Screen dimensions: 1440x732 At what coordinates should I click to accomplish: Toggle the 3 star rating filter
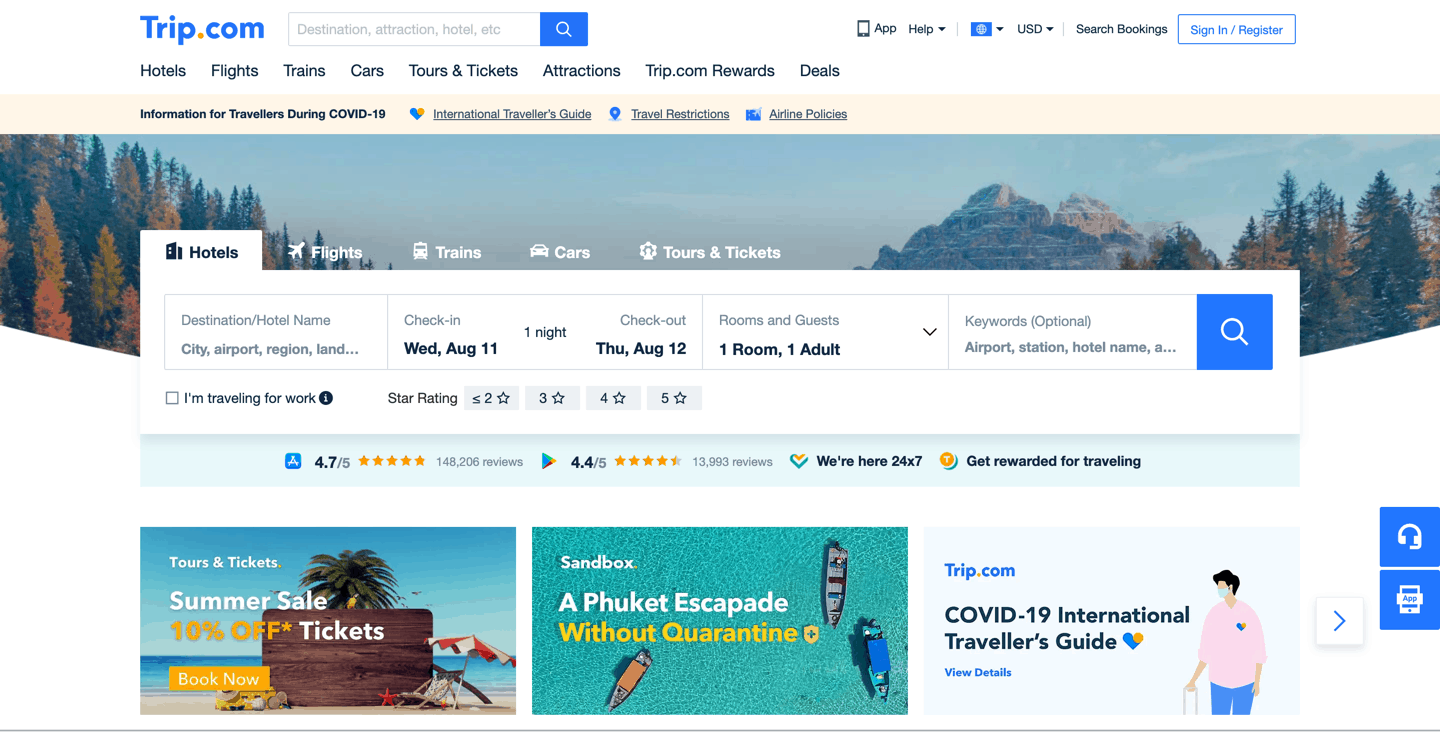point(552,398)
